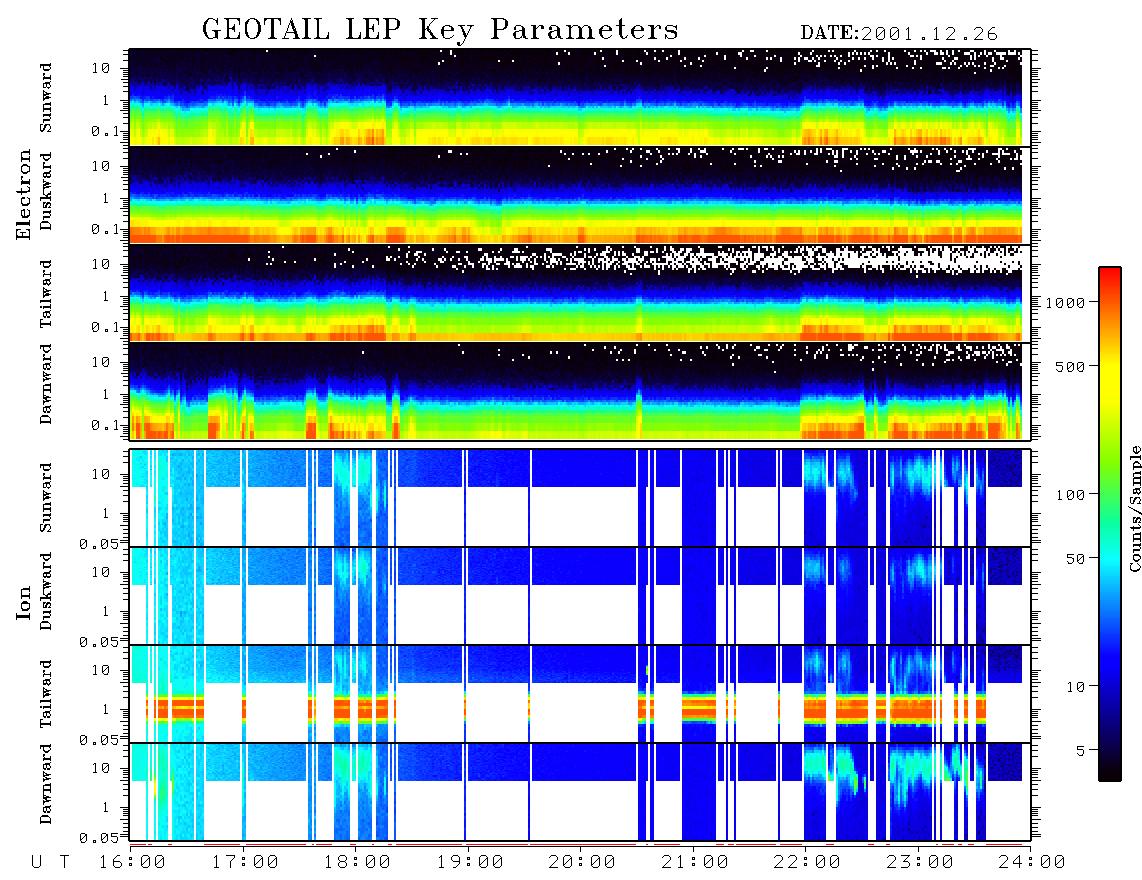Viewport: 1142px width, 880px height.
Task: Click the vertical "Ion" group label
Action: [24, 603]
